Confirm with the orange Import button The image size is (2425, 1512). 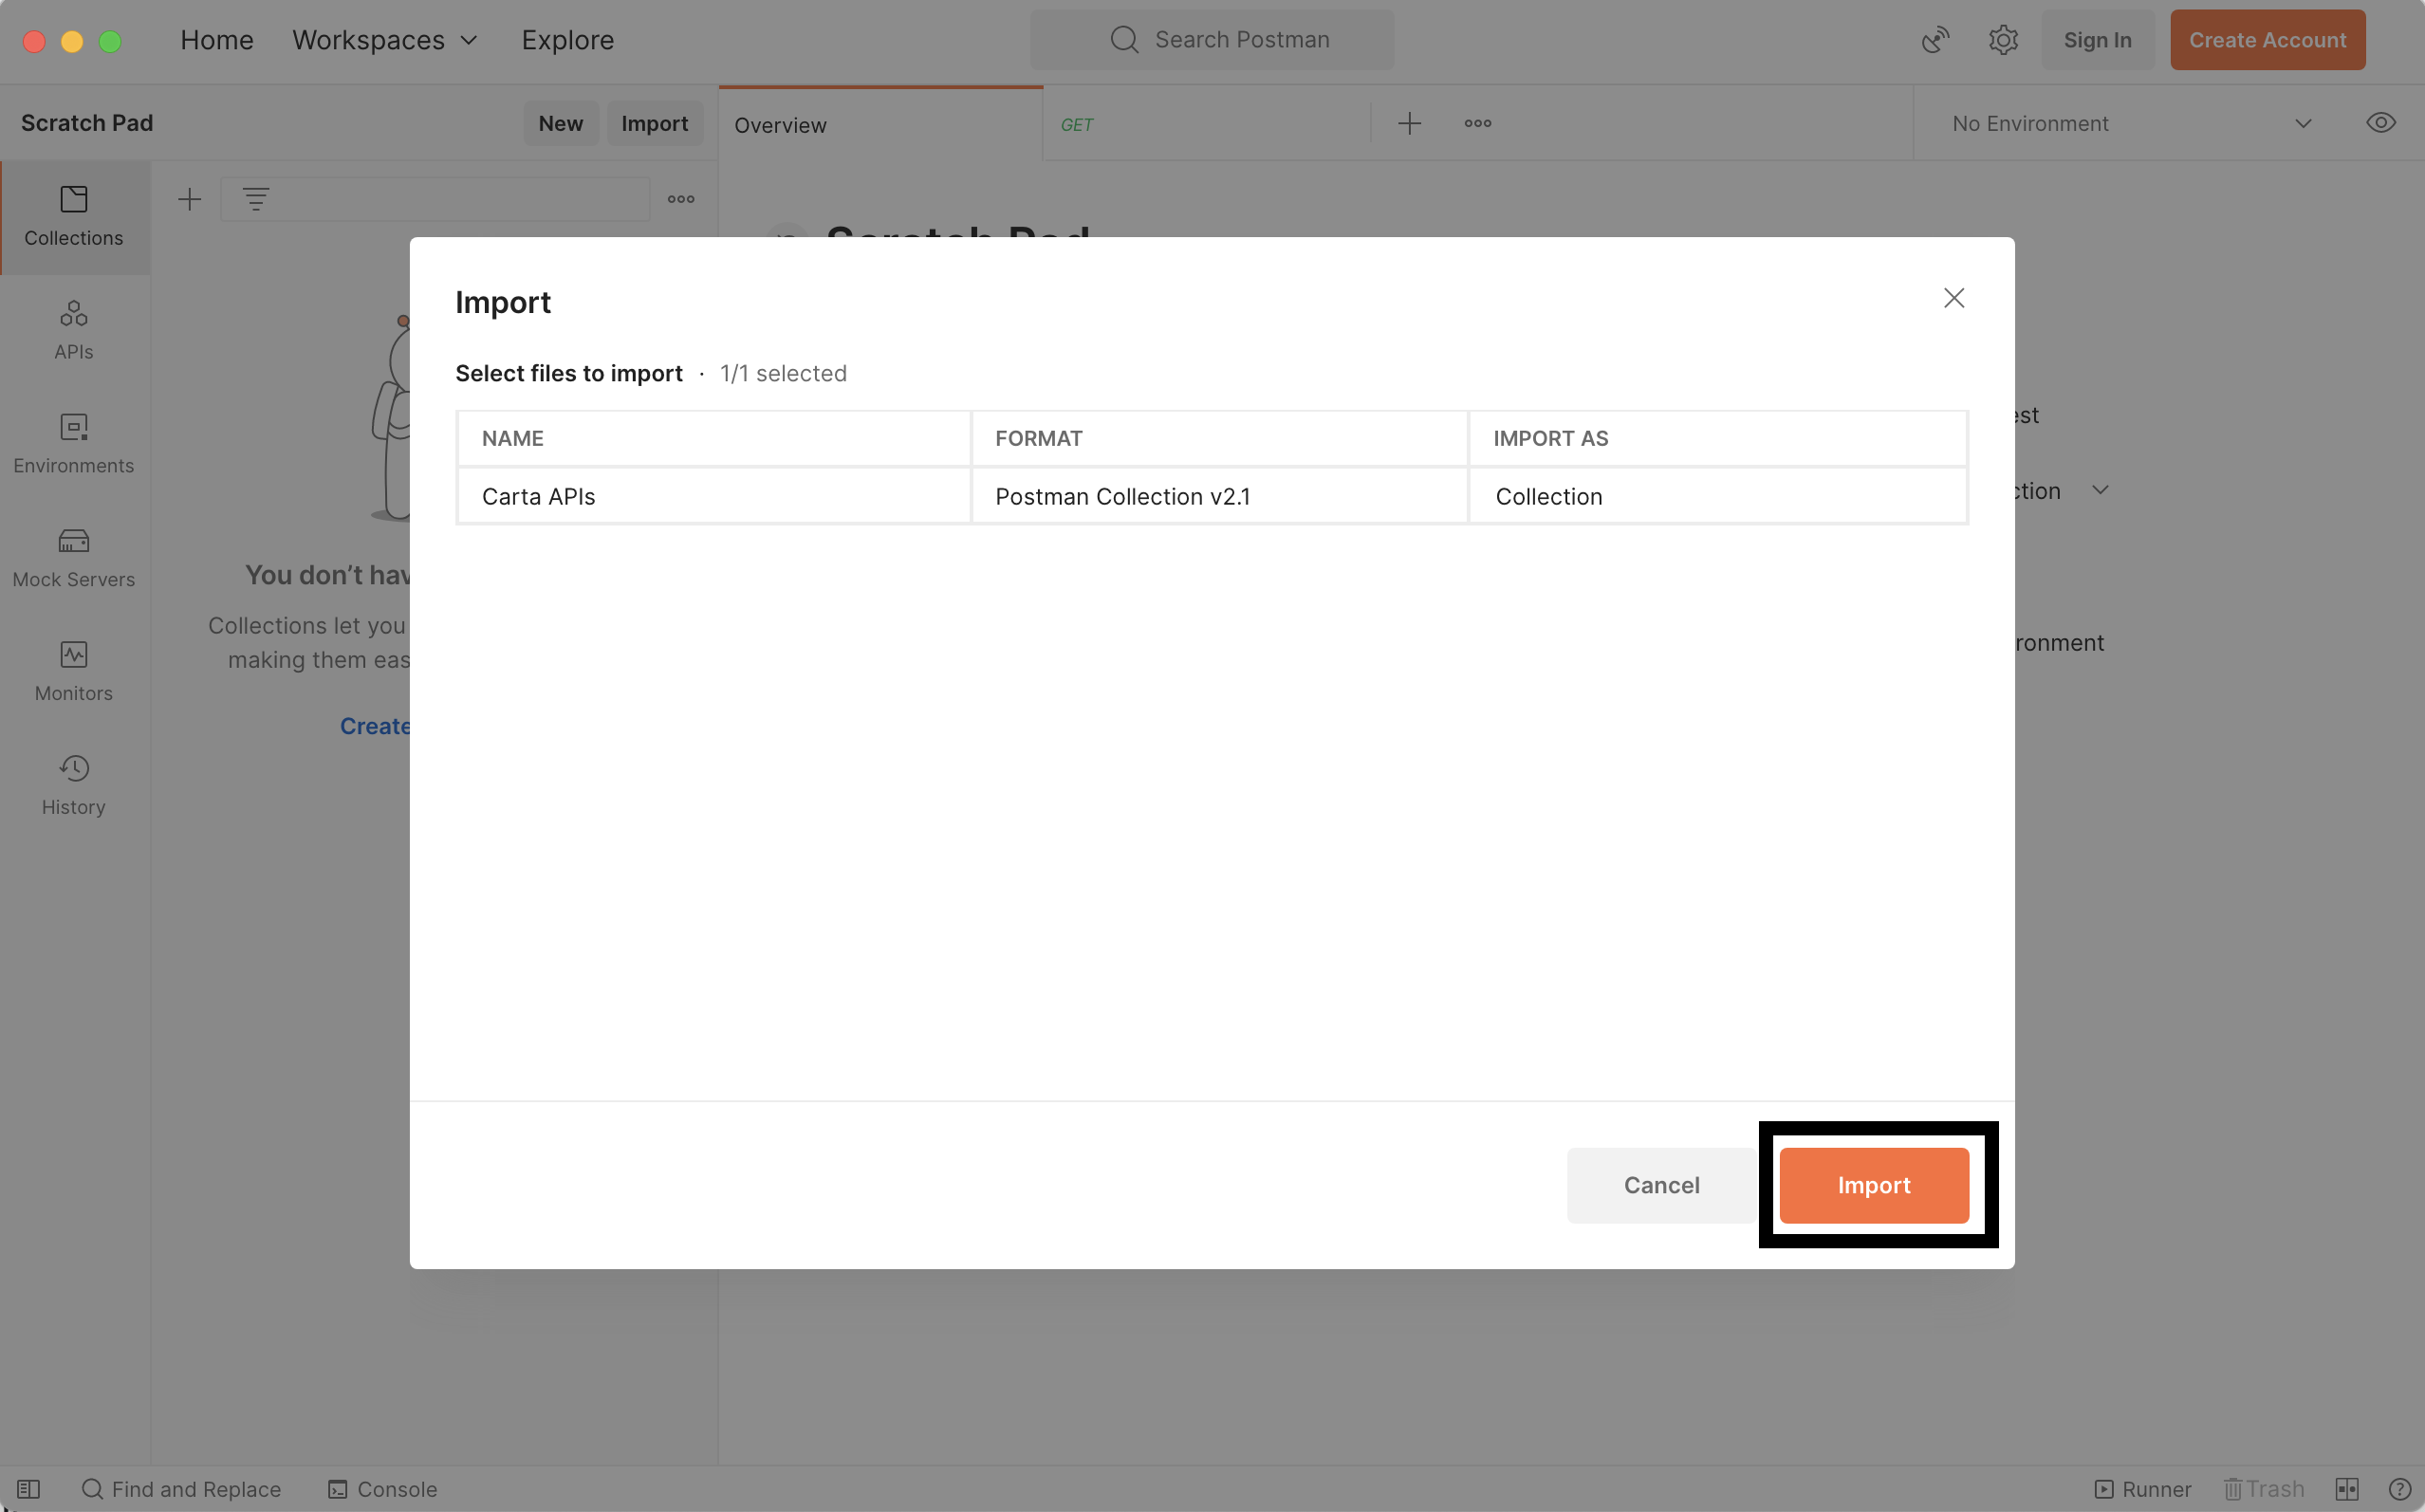pos(1873,1185)
